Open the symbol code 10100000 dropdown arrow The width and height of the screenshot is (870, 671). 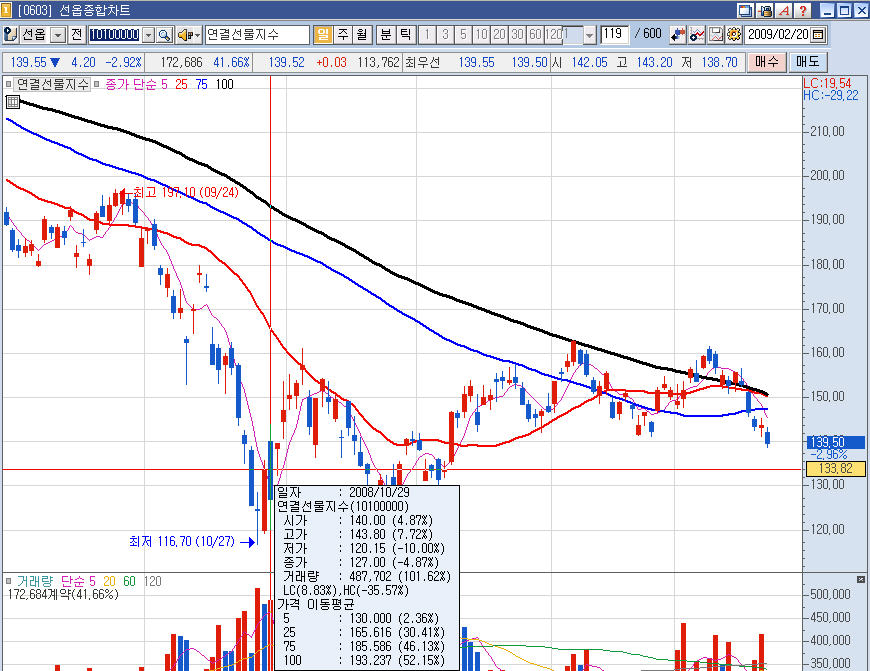tap(149, 35)
